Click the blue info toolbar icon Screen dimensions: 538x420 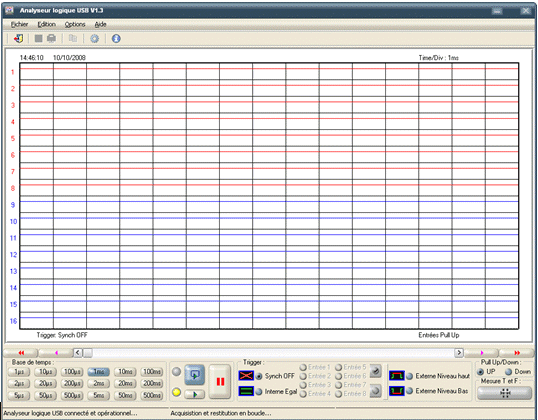(116, 38)
